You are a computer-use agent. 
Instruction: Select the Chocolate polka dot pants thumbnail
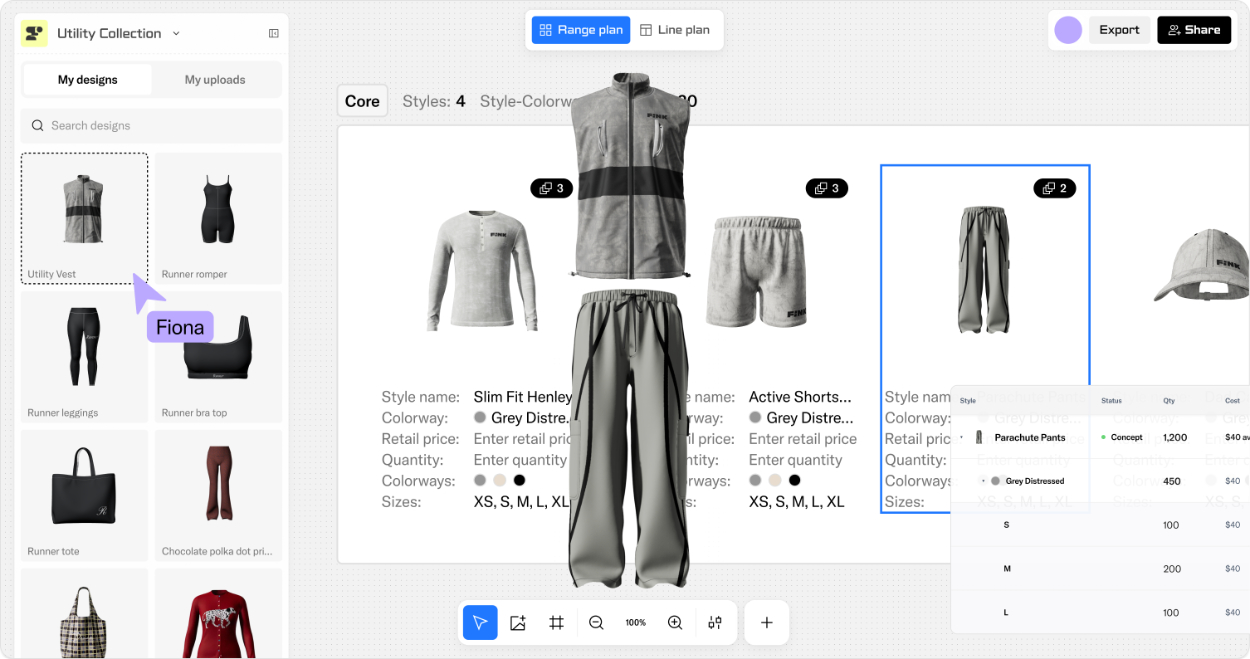(x=218, y=495)
